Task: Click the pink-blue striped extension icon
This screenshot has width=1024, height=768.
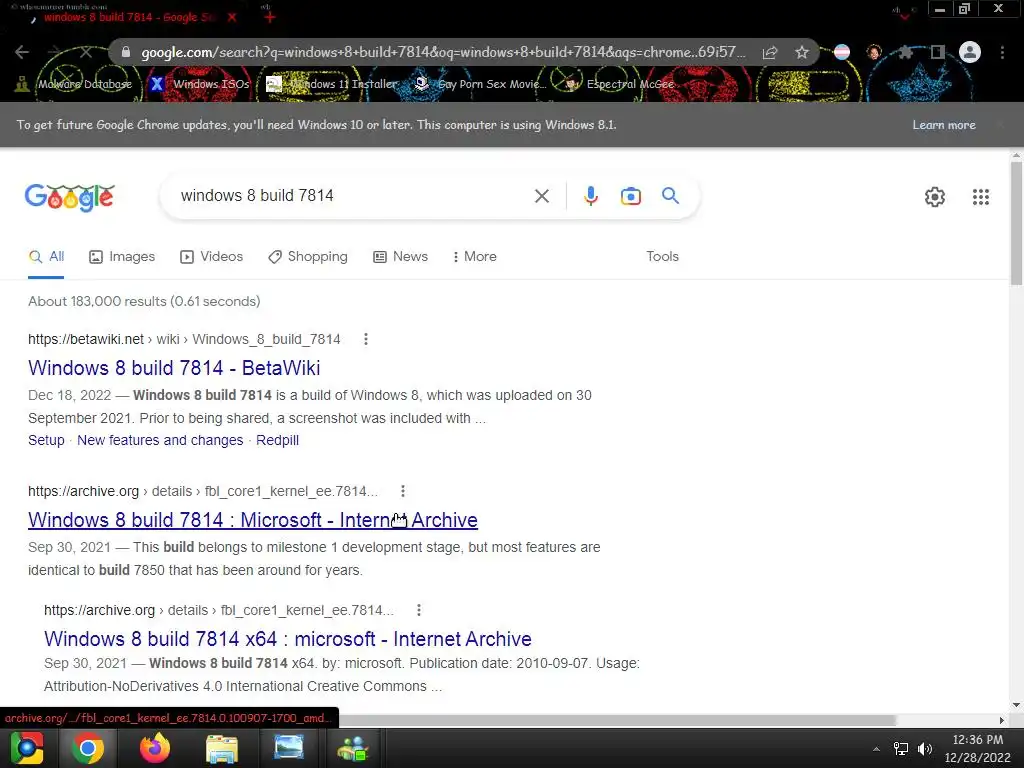Action: tap(842, 52)
